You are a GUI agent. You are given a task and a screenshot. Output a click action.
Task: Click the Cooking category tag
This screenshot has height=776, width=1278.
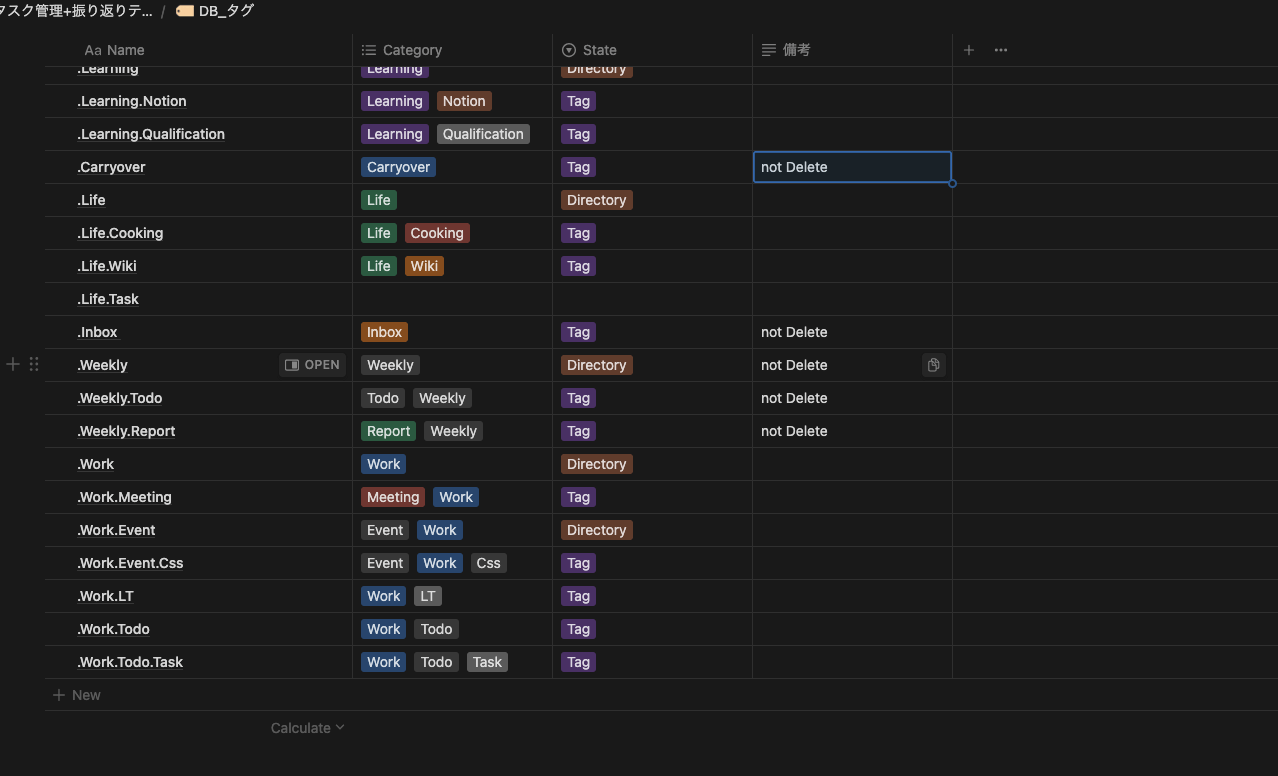tap(437, 233)
